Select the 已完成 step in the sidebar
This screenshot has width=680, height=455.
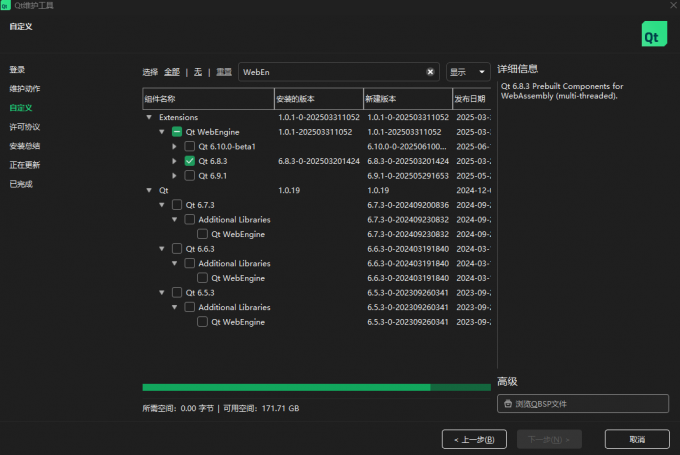[21, 184]
